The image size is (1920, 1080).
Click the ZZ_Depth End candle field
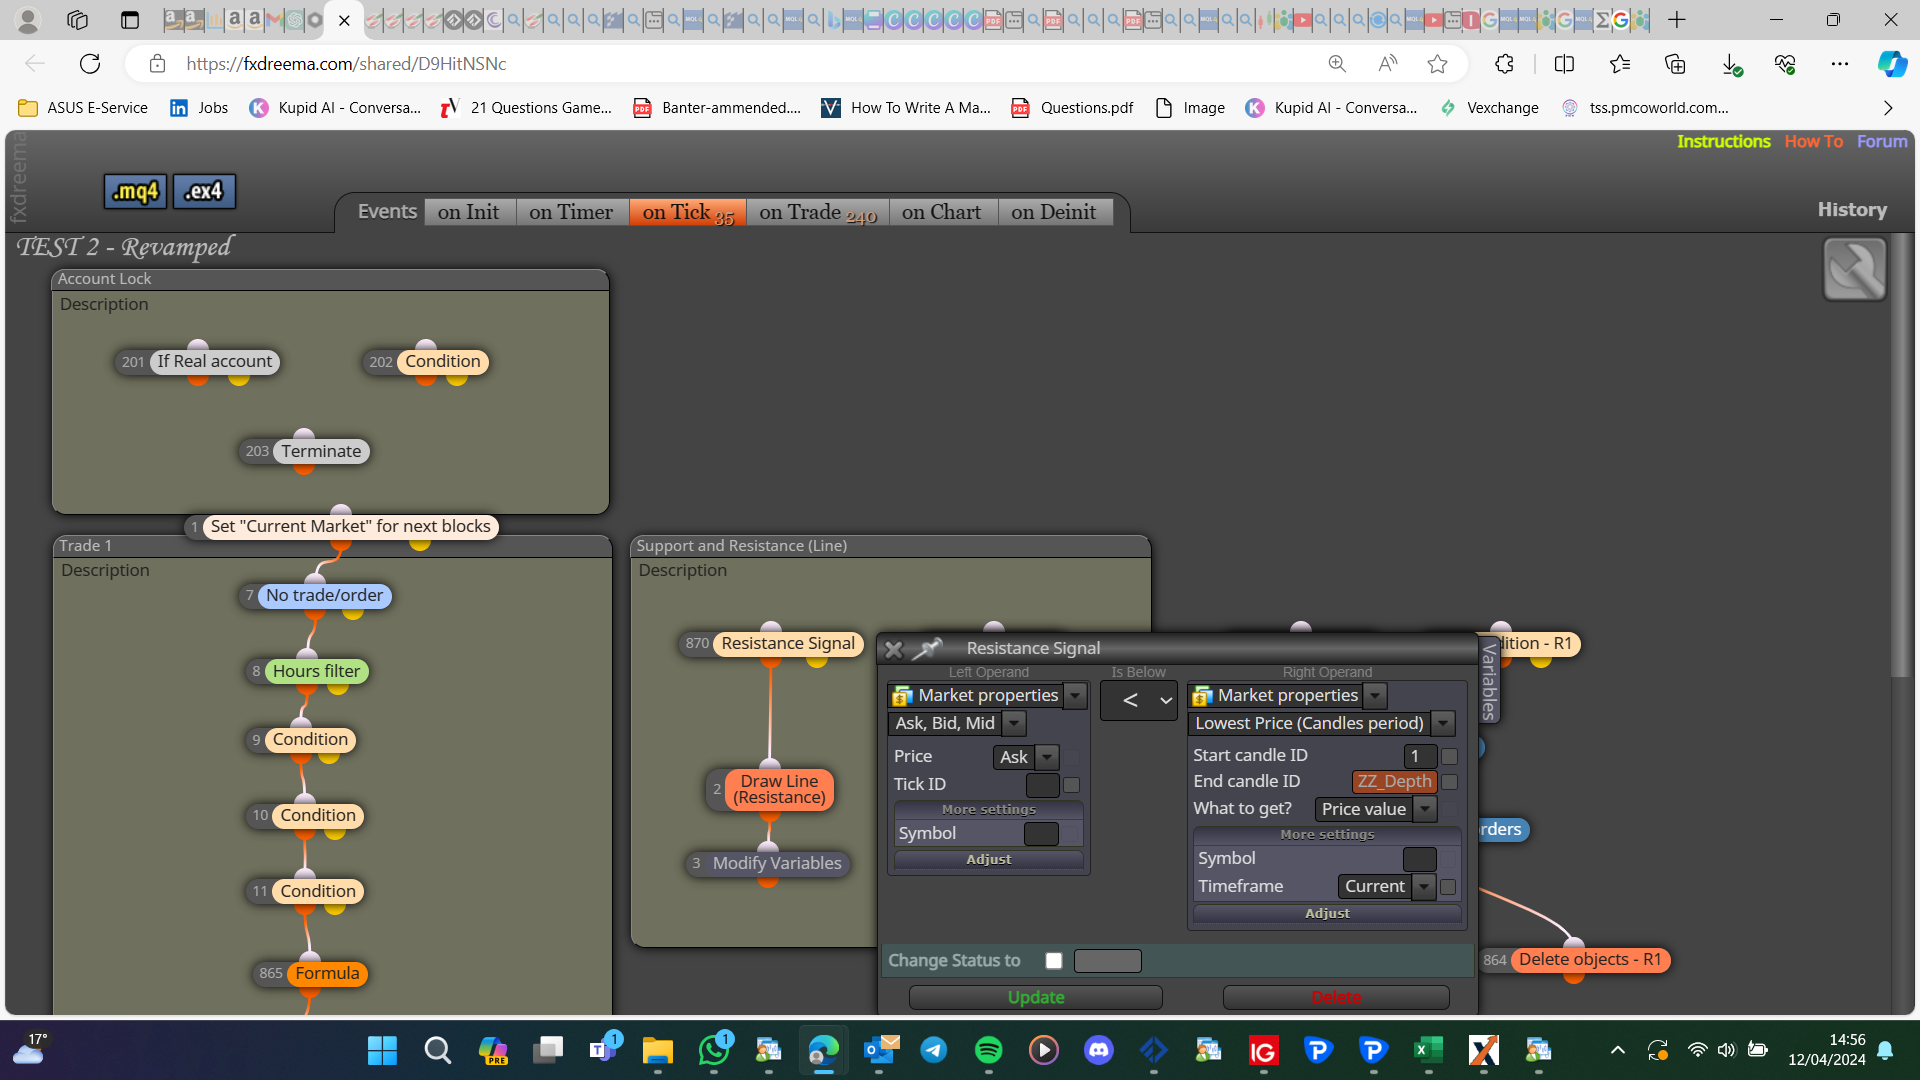[1394, 782]
